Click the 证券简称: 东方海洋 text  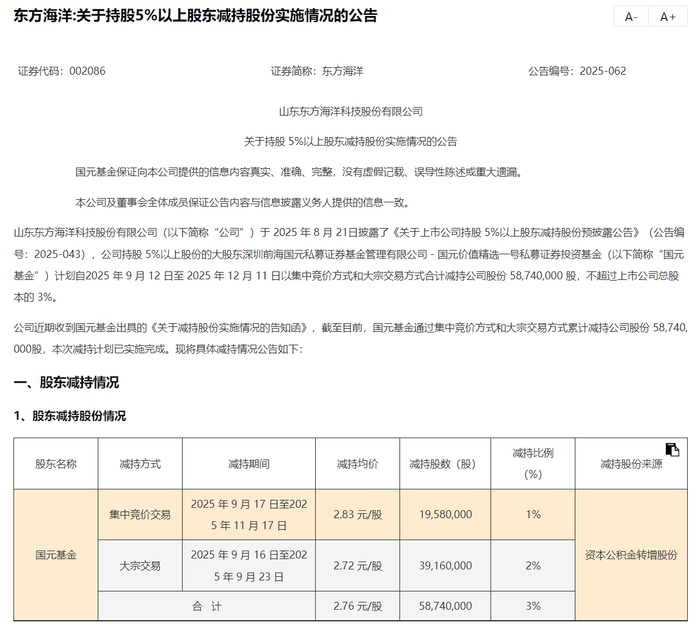pyautogui.click(x=317, y=71)
